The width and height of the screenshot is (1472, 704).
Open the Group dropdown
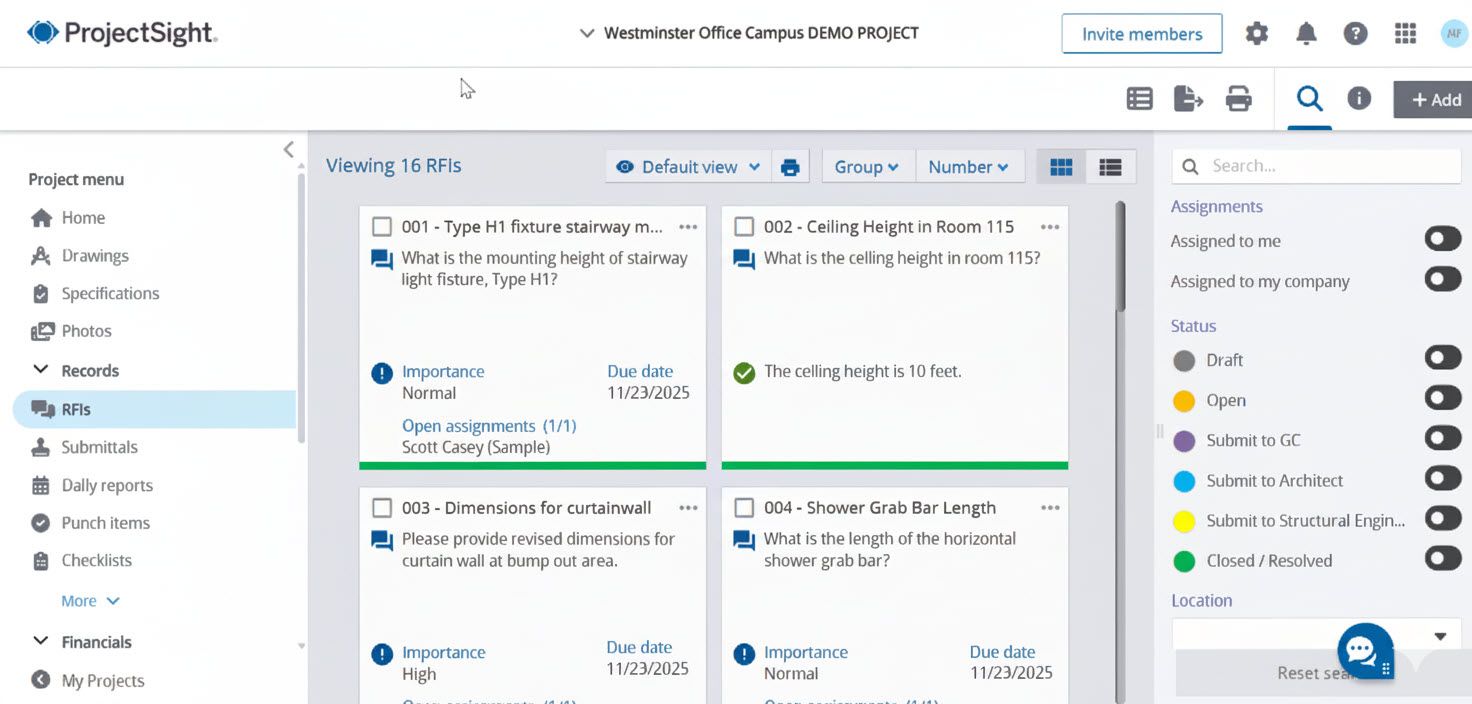point(867,167)
